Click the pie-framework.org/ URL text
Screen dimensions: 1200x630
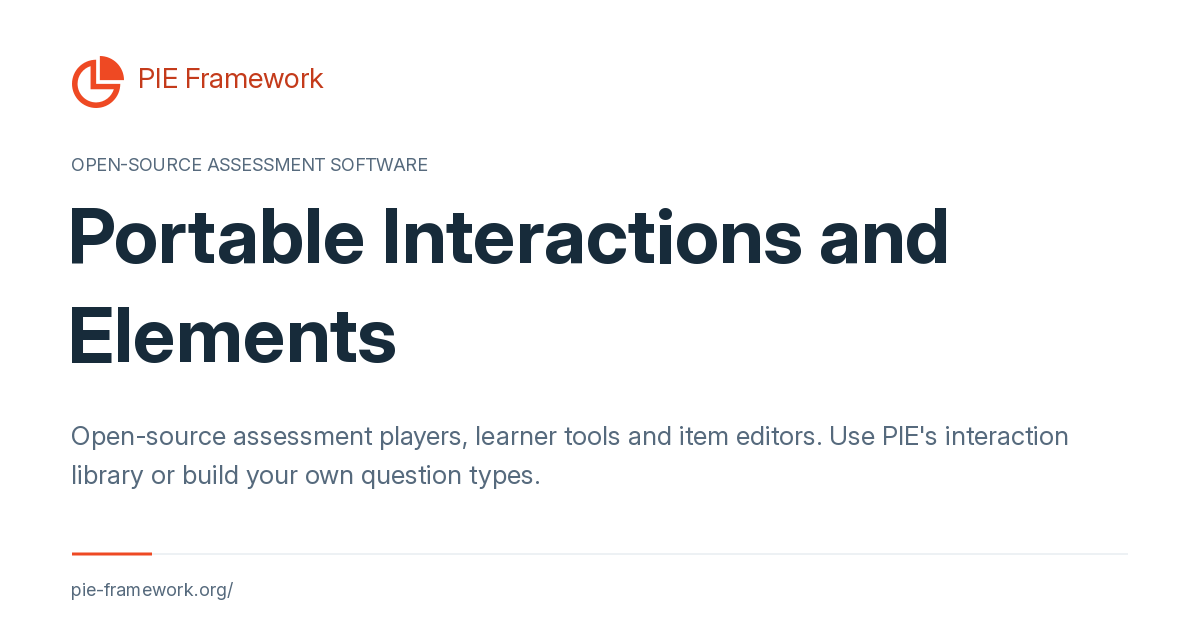point(152,590)
